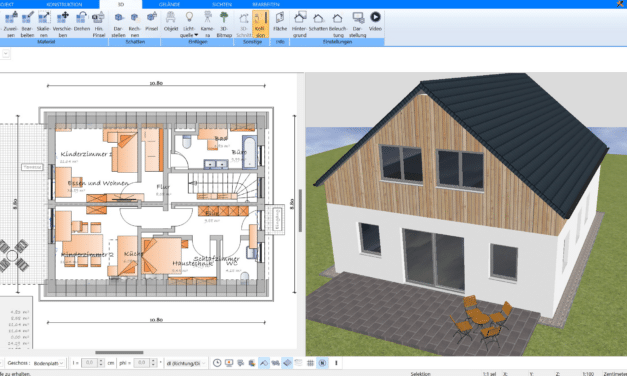This screenshot has width=627, height=376.
Task: Select the sliding terrace door in 3D view
Action: point(434,260)
